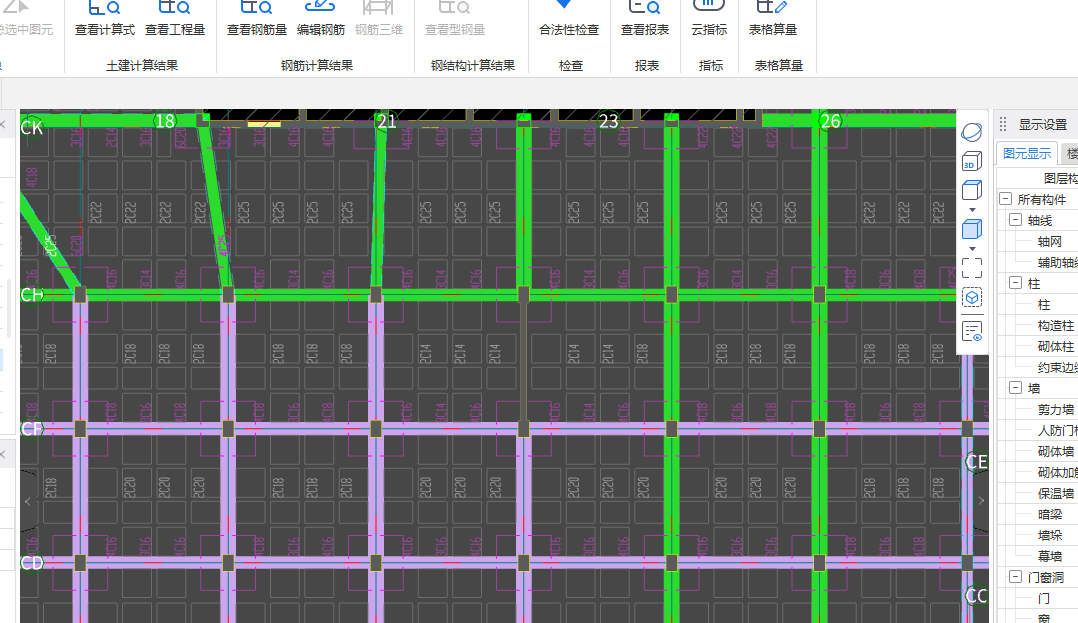Collapse 墙 tree group
The image size is (1078, 623).
[1015, 388]
